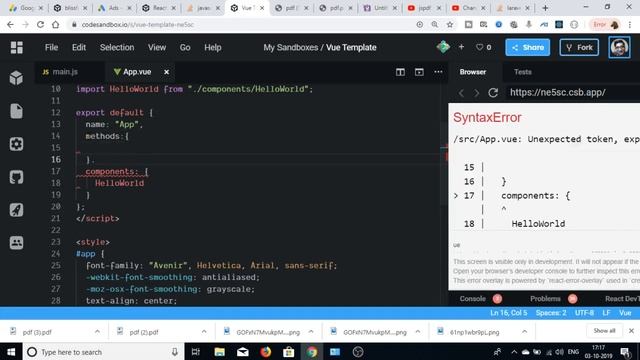Open the View menu

[x=157, y=47]
